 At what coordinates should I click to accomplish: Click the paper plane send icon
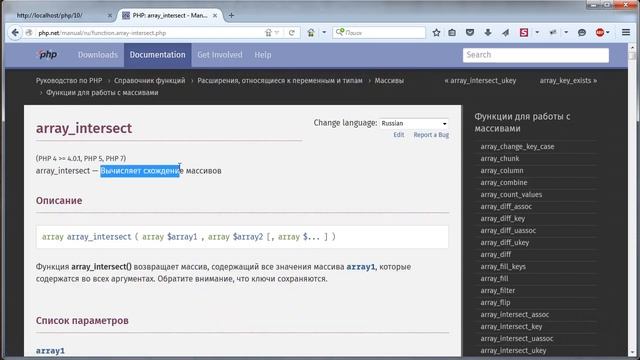click(505, 33)
